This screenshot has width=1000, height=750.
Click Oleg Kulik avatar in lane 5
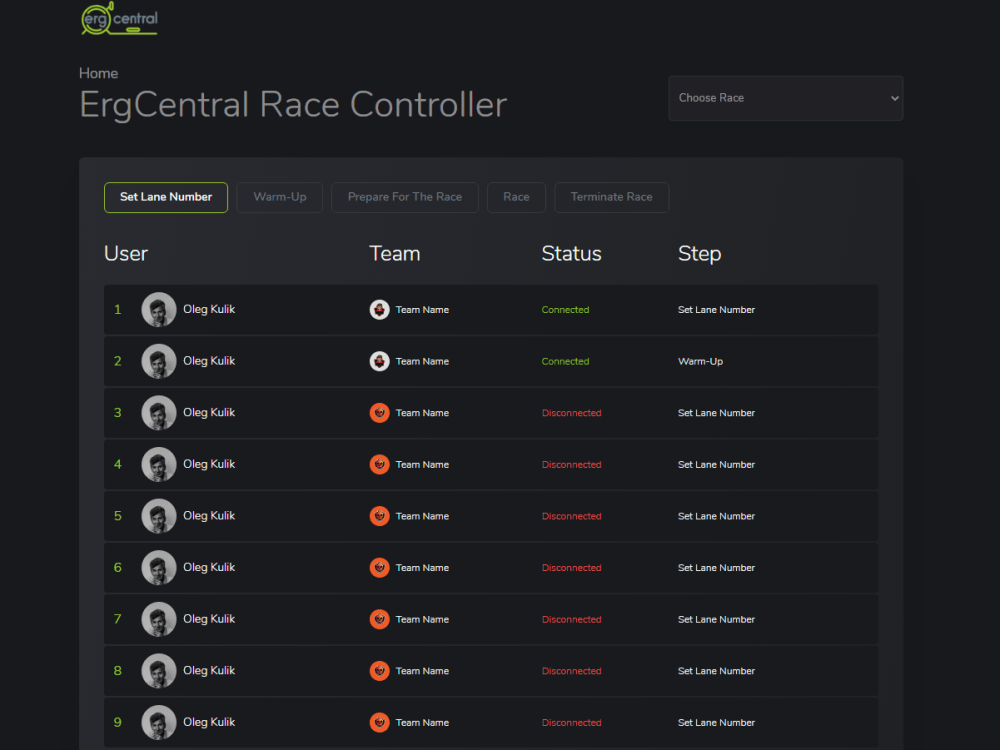[x=159, y=516]
